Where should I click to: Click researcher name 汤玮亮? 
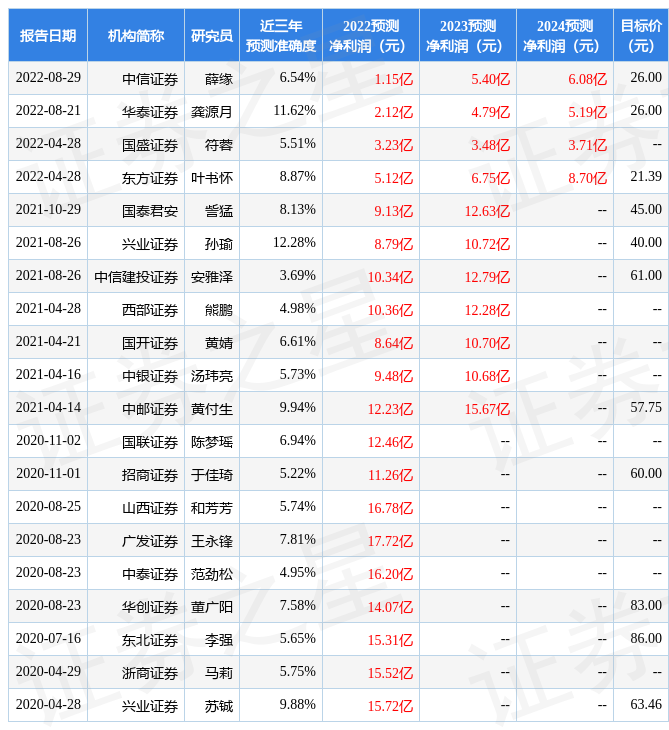tap(212, 376)
